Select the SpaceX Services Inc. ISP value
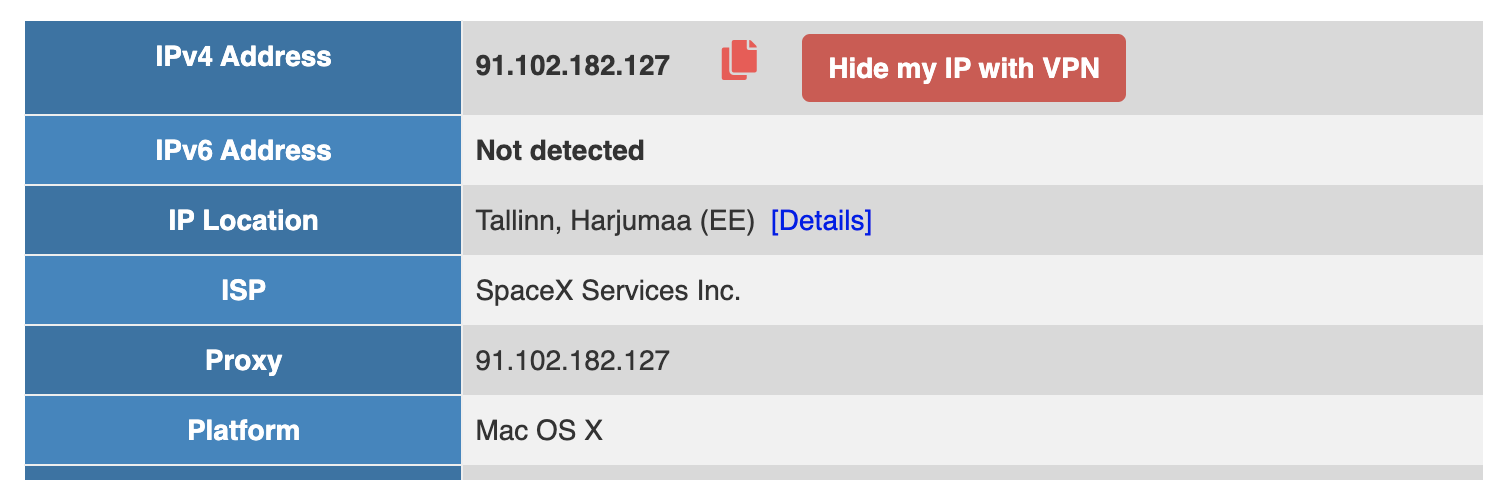Image resolution: width=1506 pixels, height=480 pixels. [x=608, y=290]
